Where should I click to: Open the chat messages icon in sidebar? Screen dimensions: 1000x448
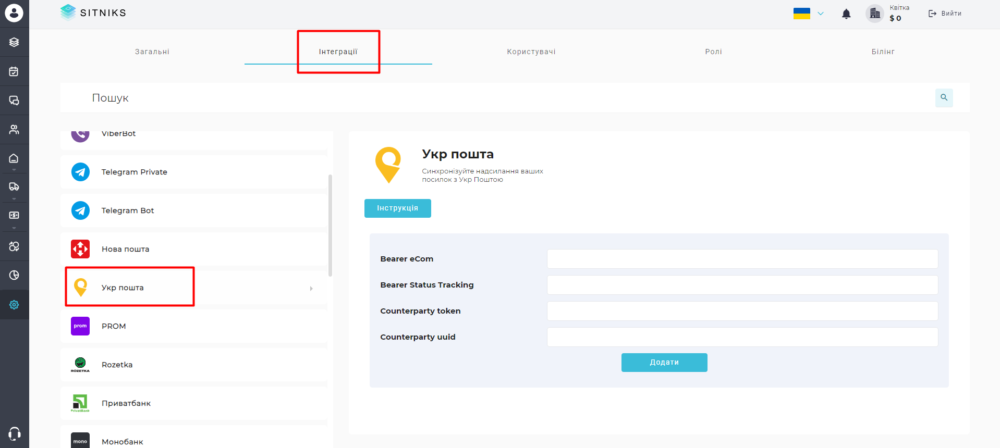click(x=14, y=100)
